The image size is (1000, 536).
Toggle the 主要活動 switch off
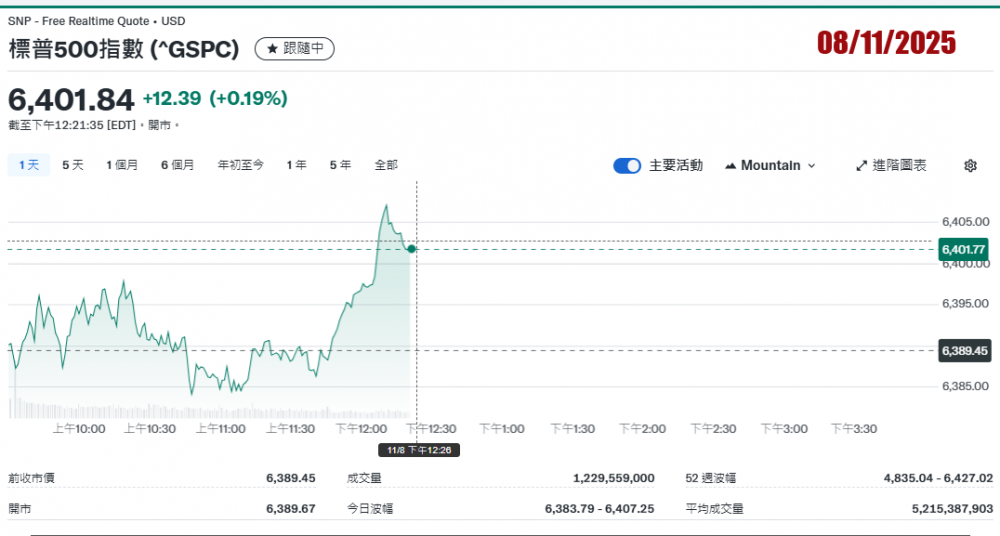pyautogui.click(x=627, y=166)
